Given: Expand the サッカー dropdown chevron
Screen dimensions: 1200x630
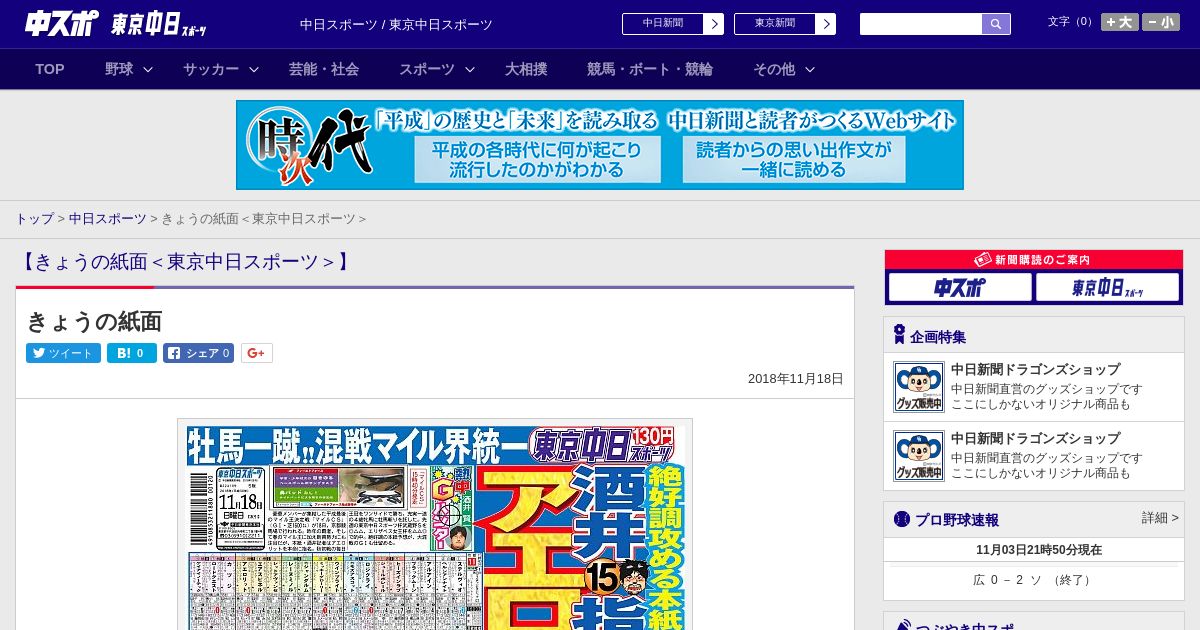Looking at the screenshot, I should click(254, 69).
